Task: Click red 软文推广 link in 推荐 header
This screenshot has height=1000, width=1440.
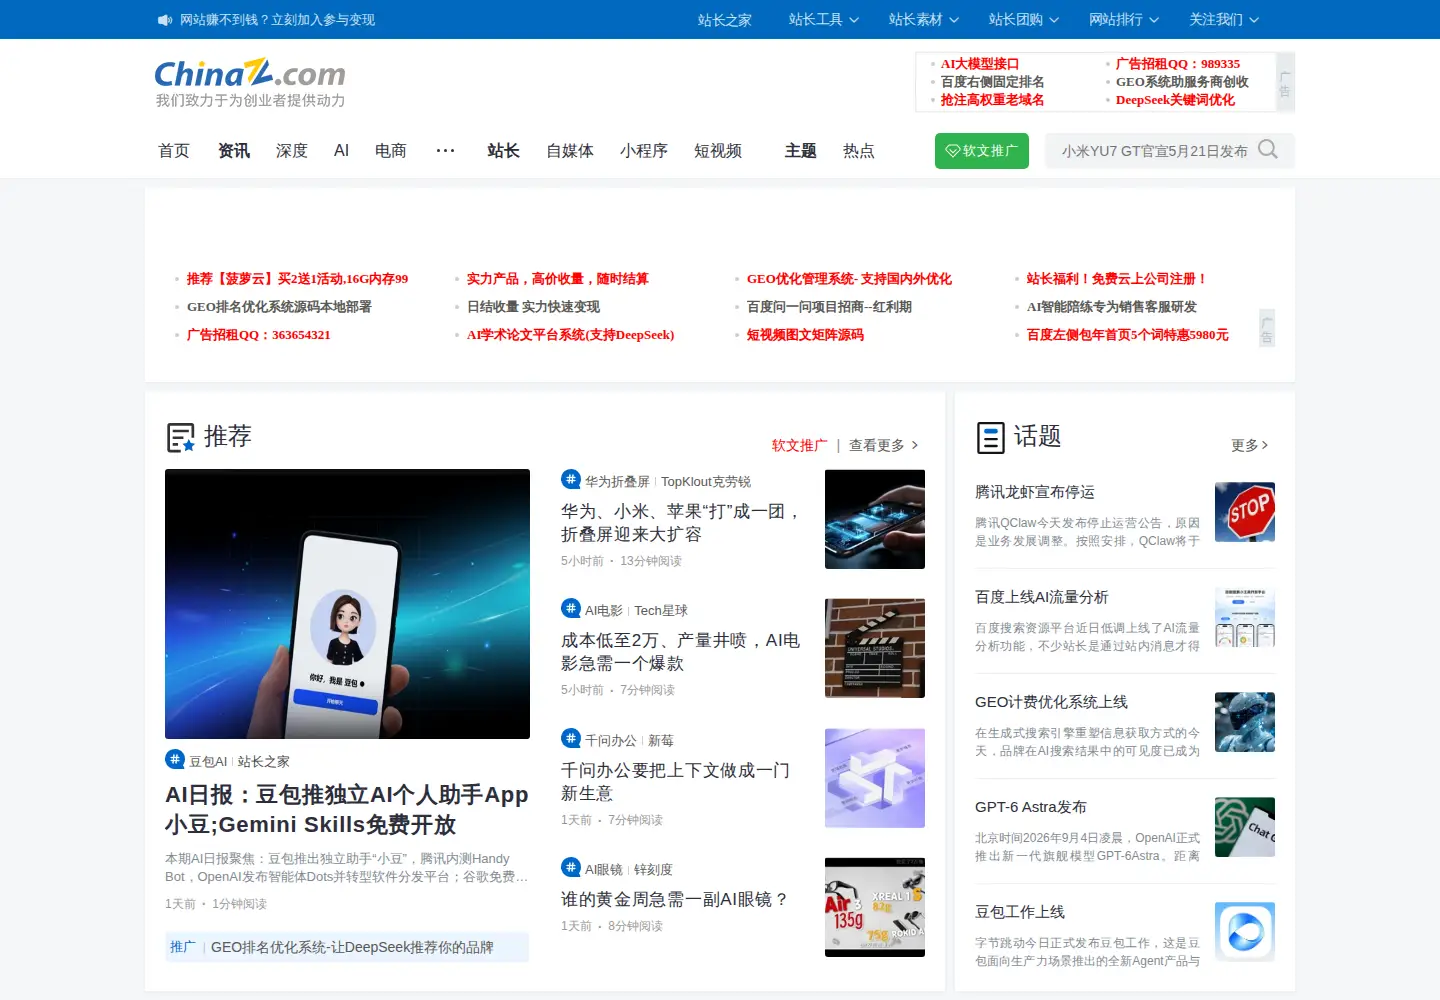Action: coord(799,445)
